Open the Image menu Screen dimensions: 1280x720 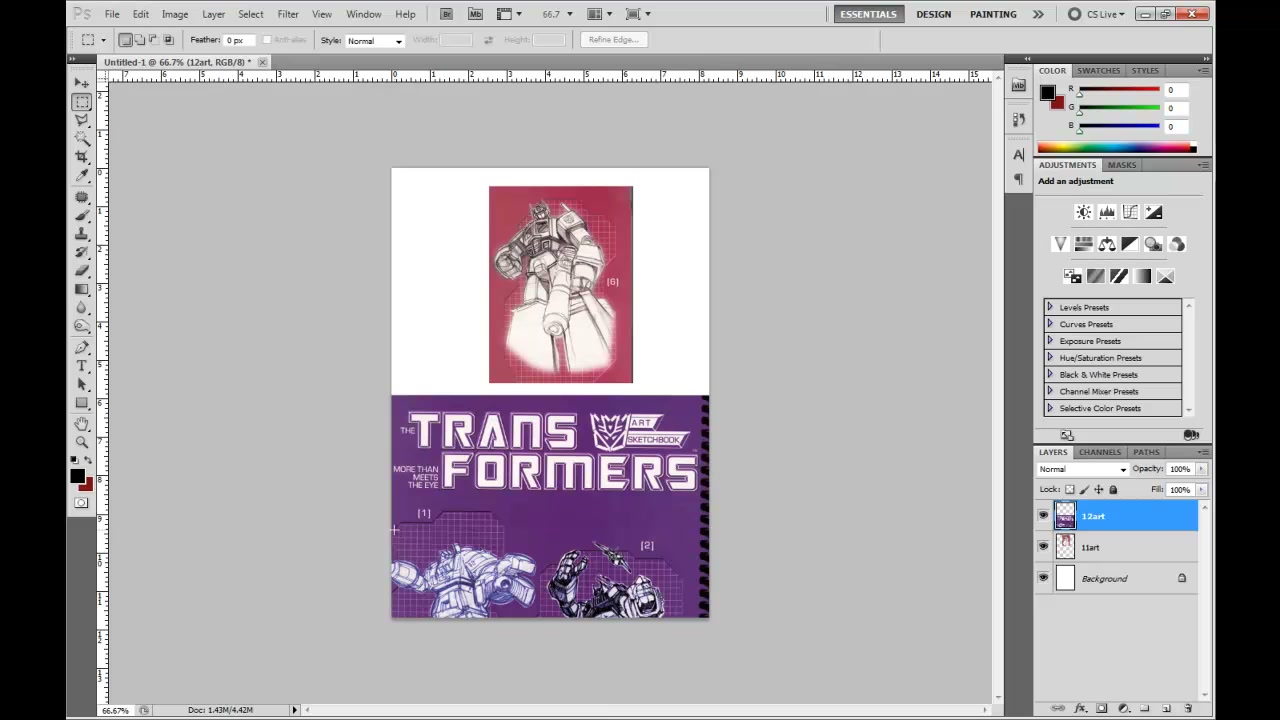tap(175, 14)
